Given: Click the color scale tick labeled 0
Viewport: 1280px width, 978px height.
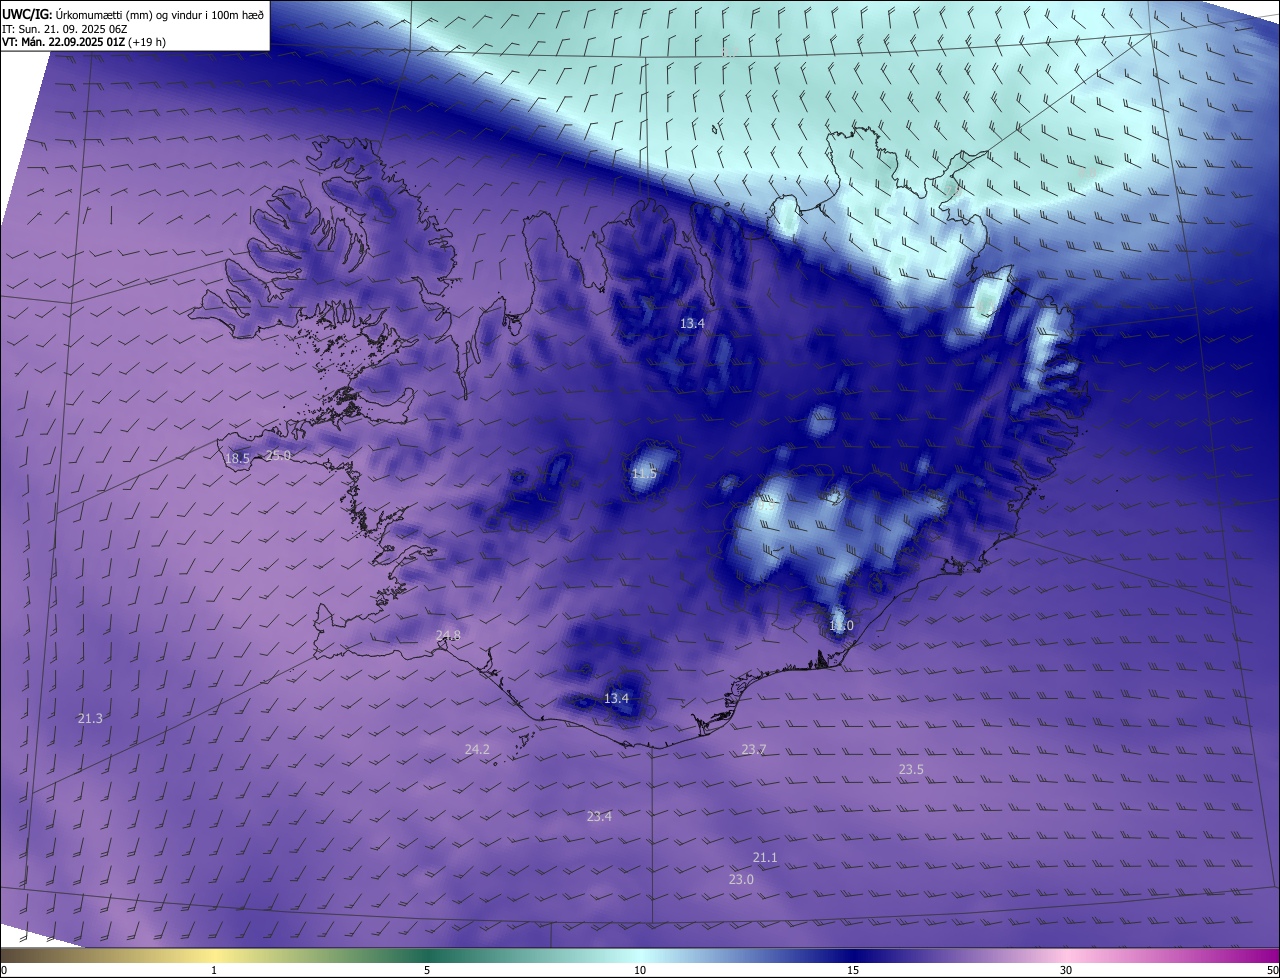Looking at the screenshot, I should click(x=3, y=970).
